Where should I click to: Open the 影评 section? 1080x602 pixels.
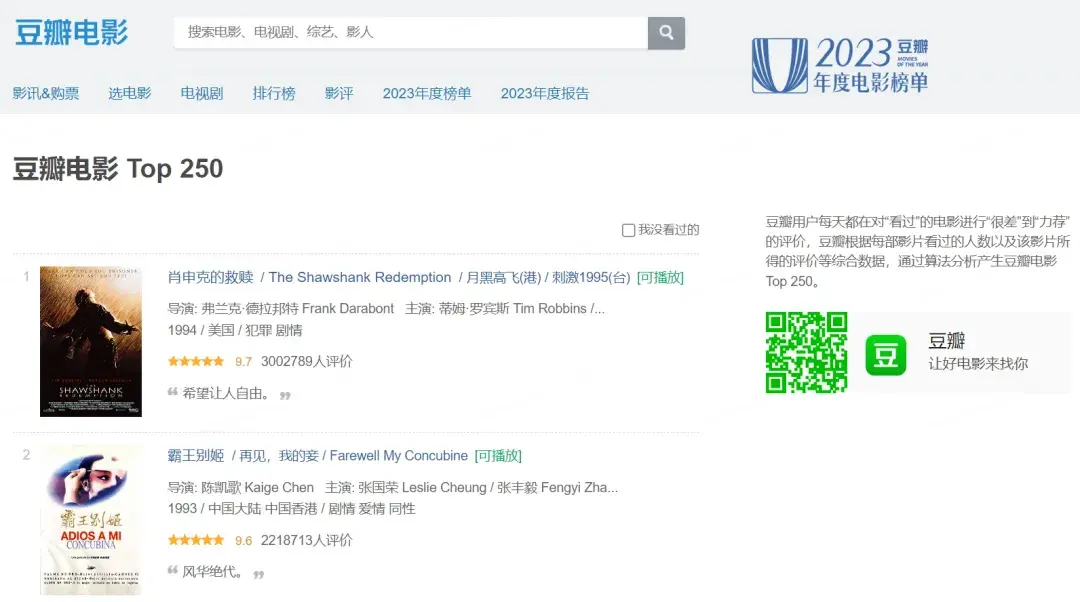point(339,93)
